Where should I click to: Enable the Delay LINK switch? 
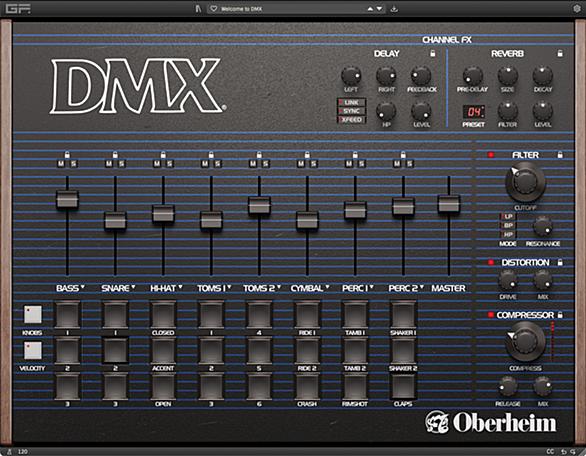click(x=351, y=102)
